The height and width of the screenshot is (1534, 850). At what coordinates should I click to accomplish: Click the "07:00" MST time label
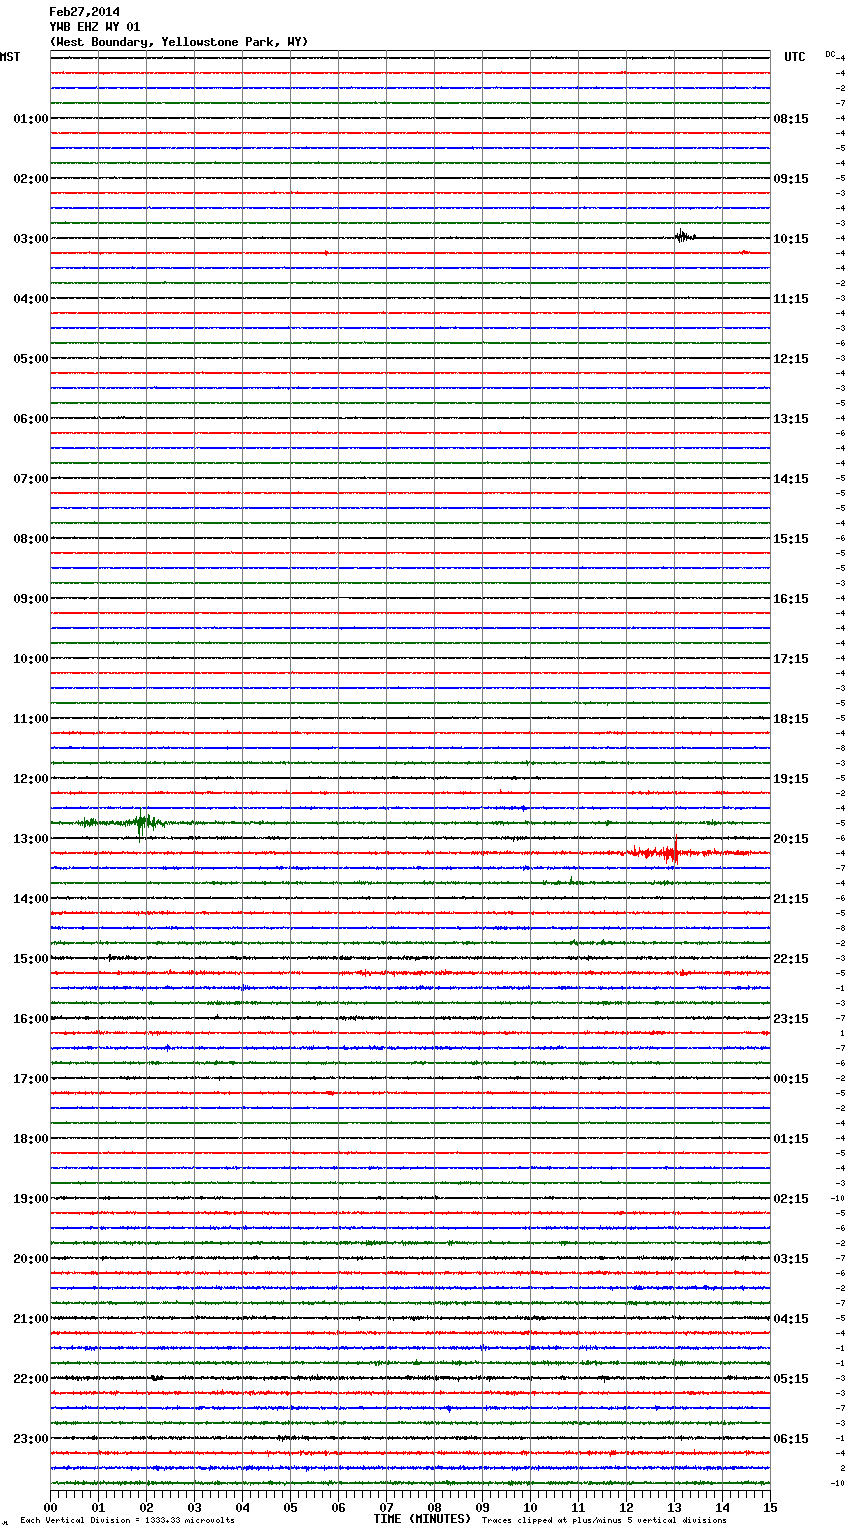coord(31,479)
